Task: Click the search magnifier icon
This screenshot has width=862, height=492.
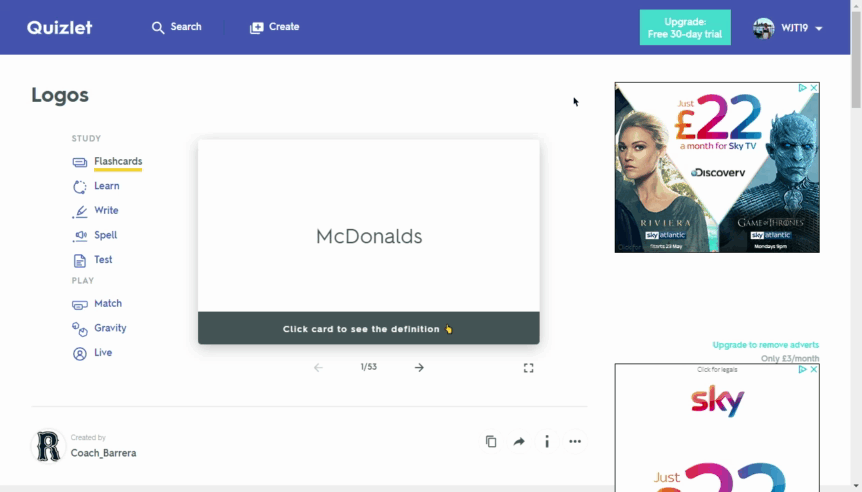Action: 158,27
